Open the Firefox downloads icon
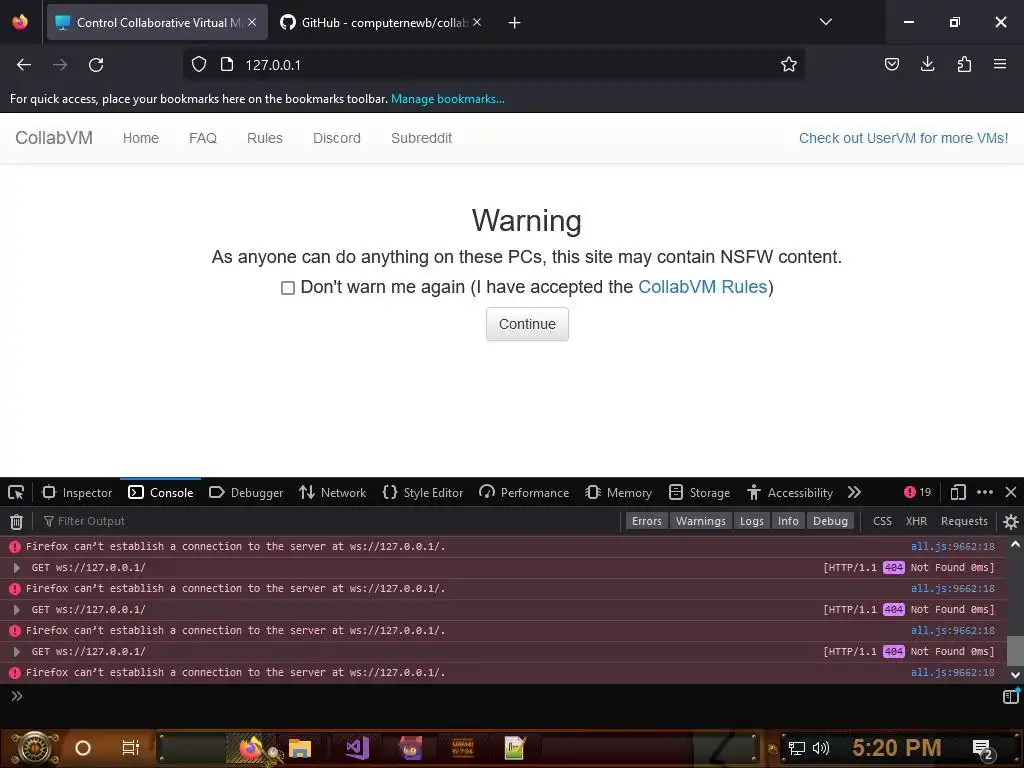The image size is (1024, 768). pyautogui.click(x=927, y=64)
